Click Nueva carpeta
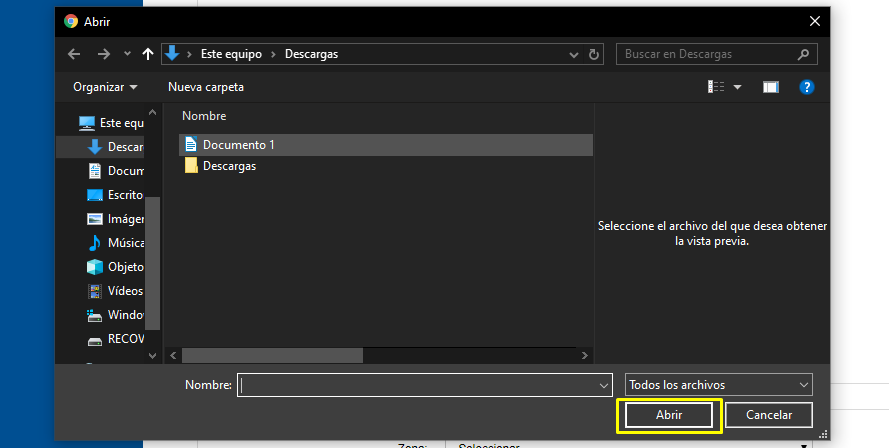 [206, 87]
